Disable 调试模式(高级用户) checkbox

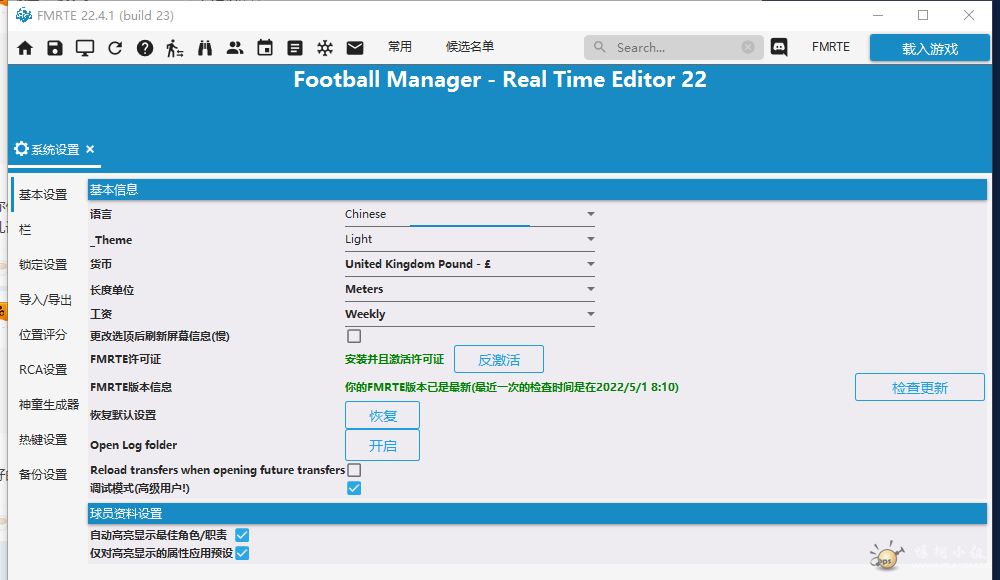click(354, 488)
